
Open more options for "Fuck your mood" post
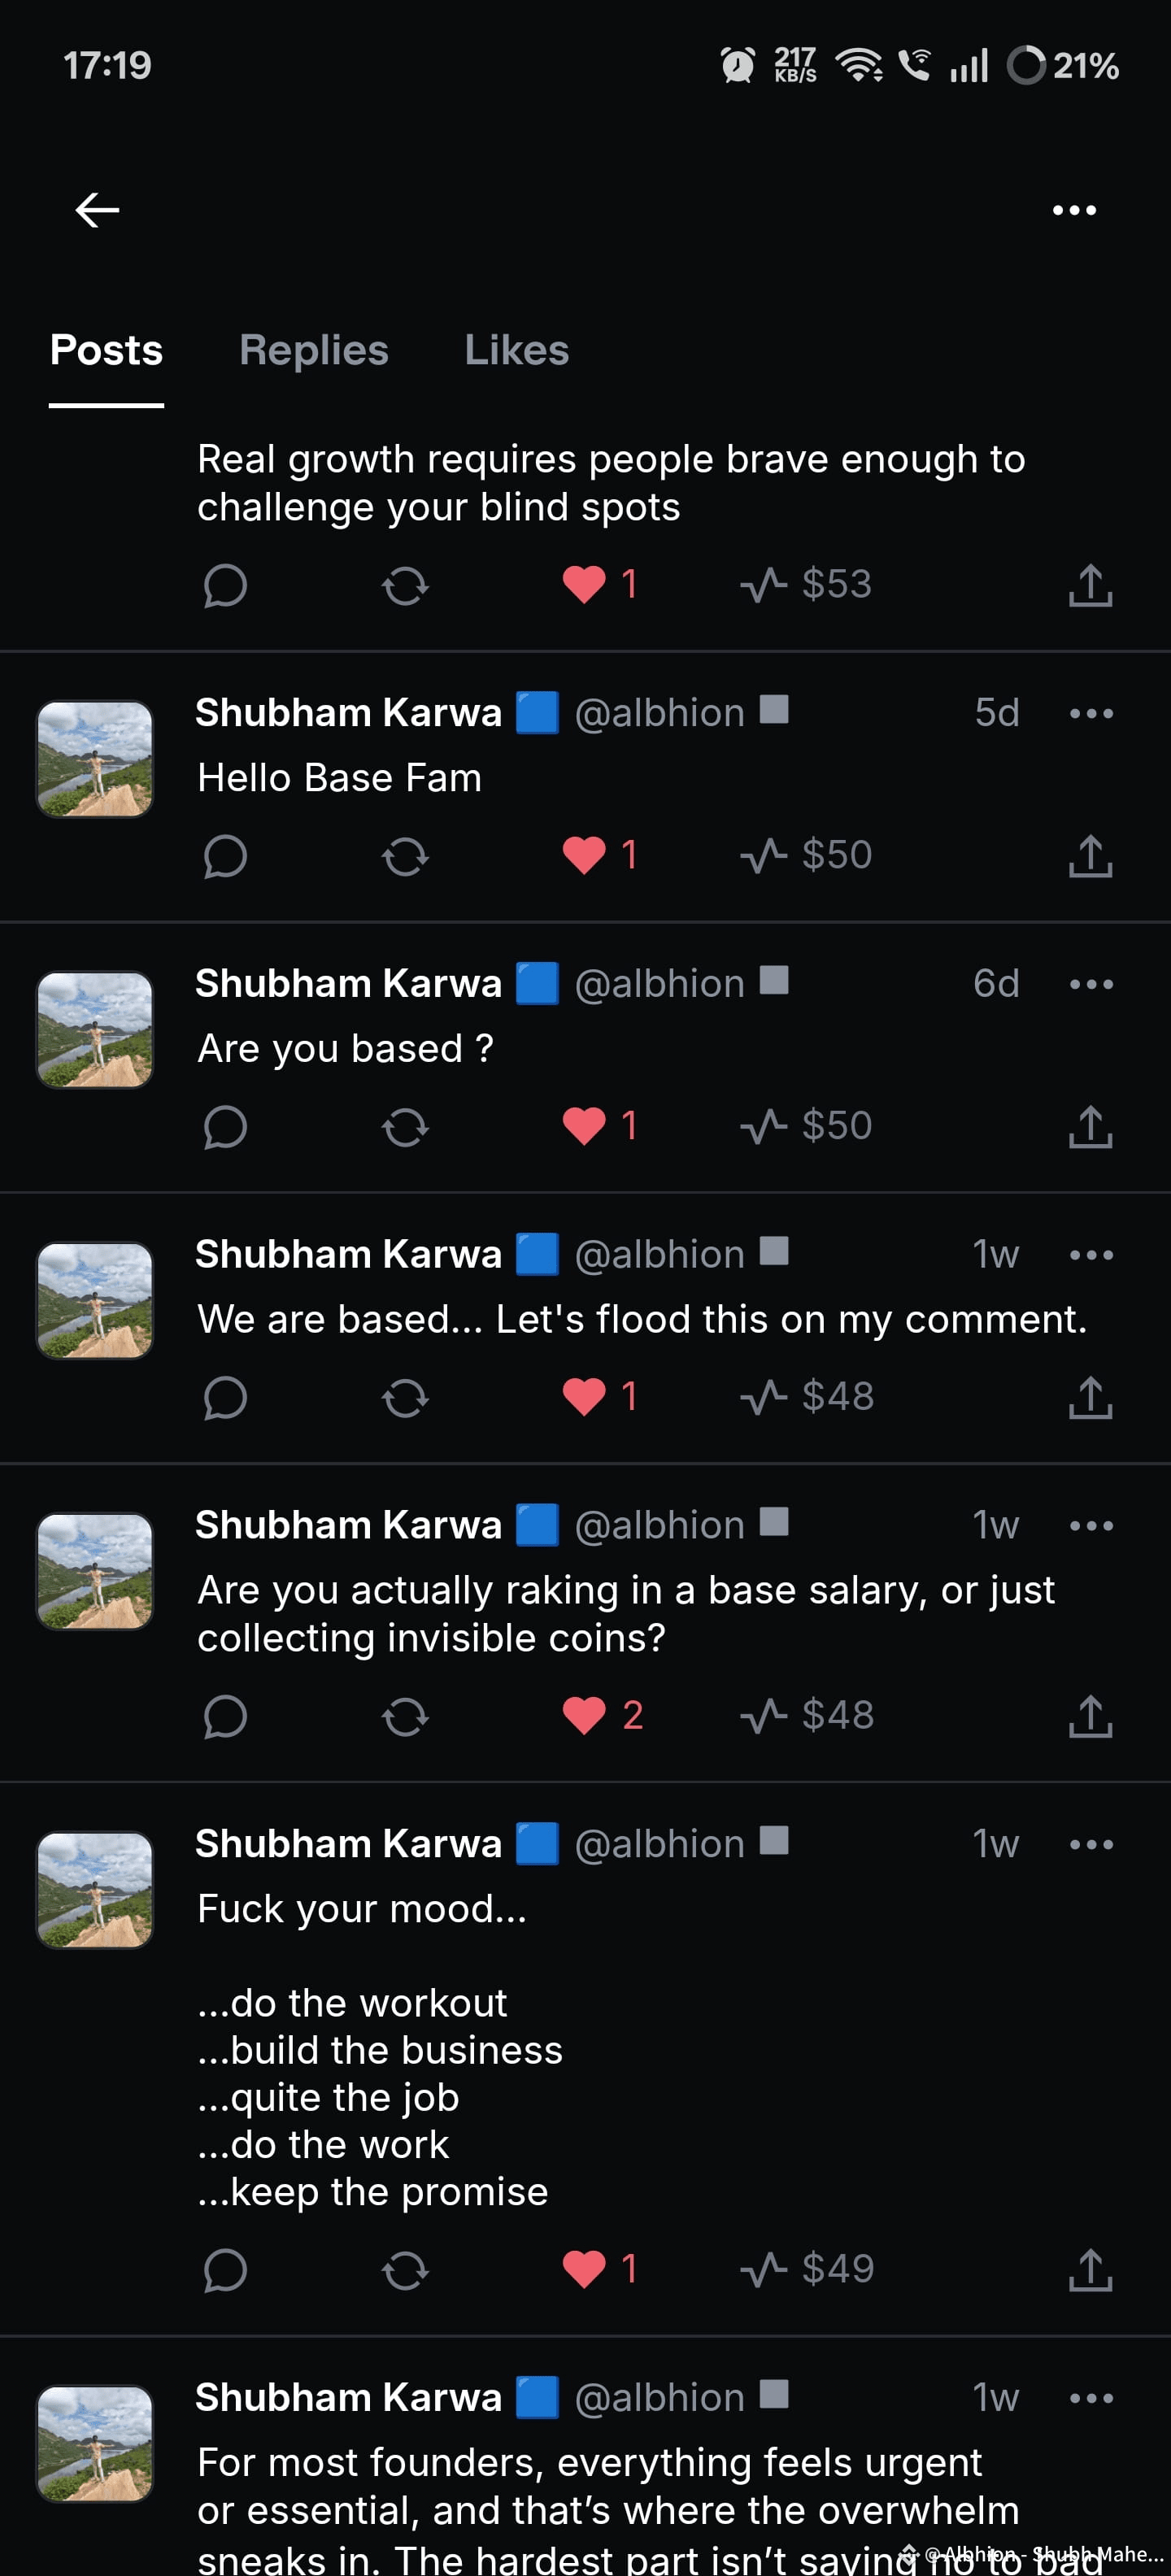(1091, 1844)
